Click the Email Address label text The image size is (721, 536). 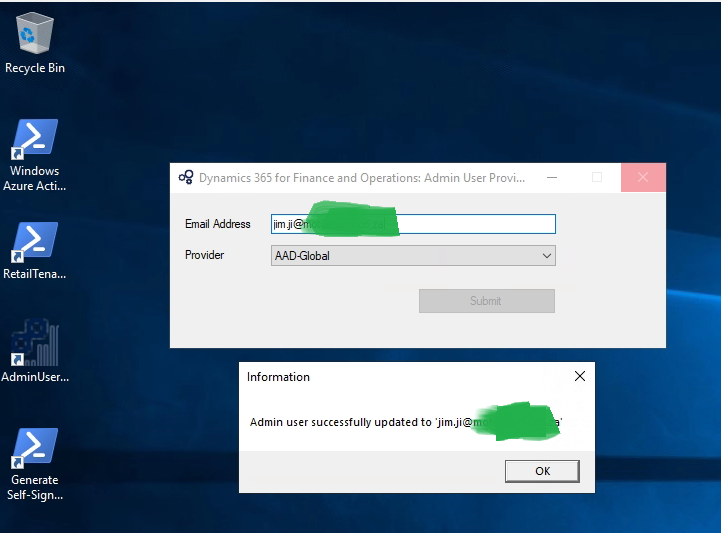217,224
